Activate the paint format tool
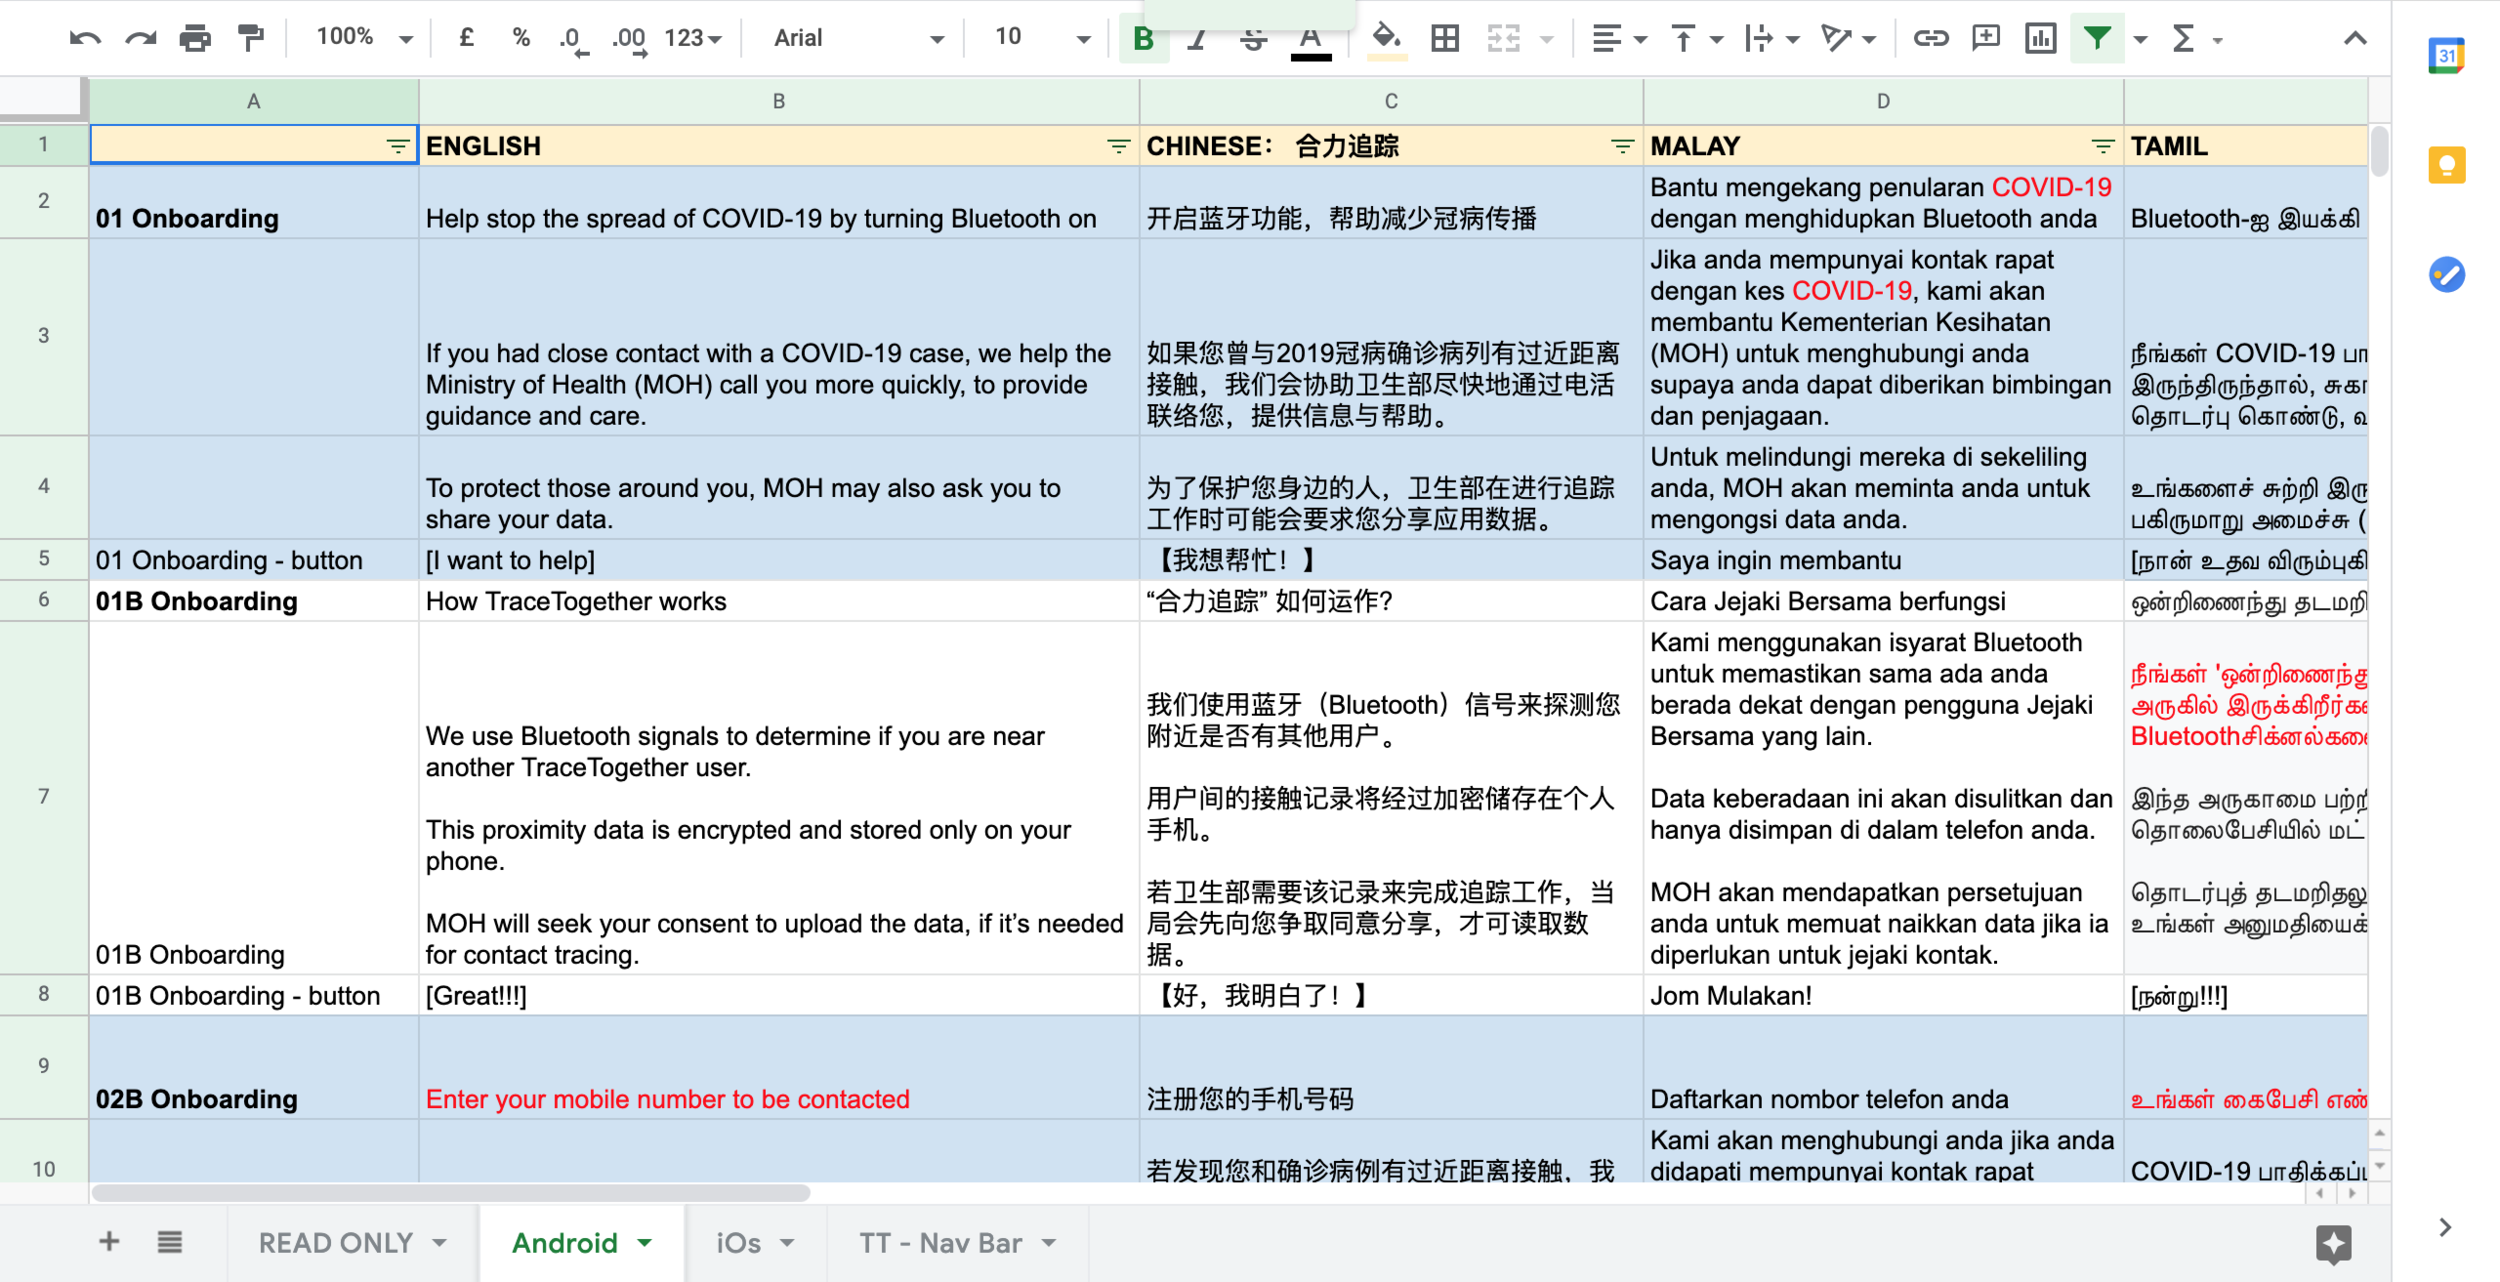Image resolution: width=2500 pixels, height=1282 pixels. (251, 39)
